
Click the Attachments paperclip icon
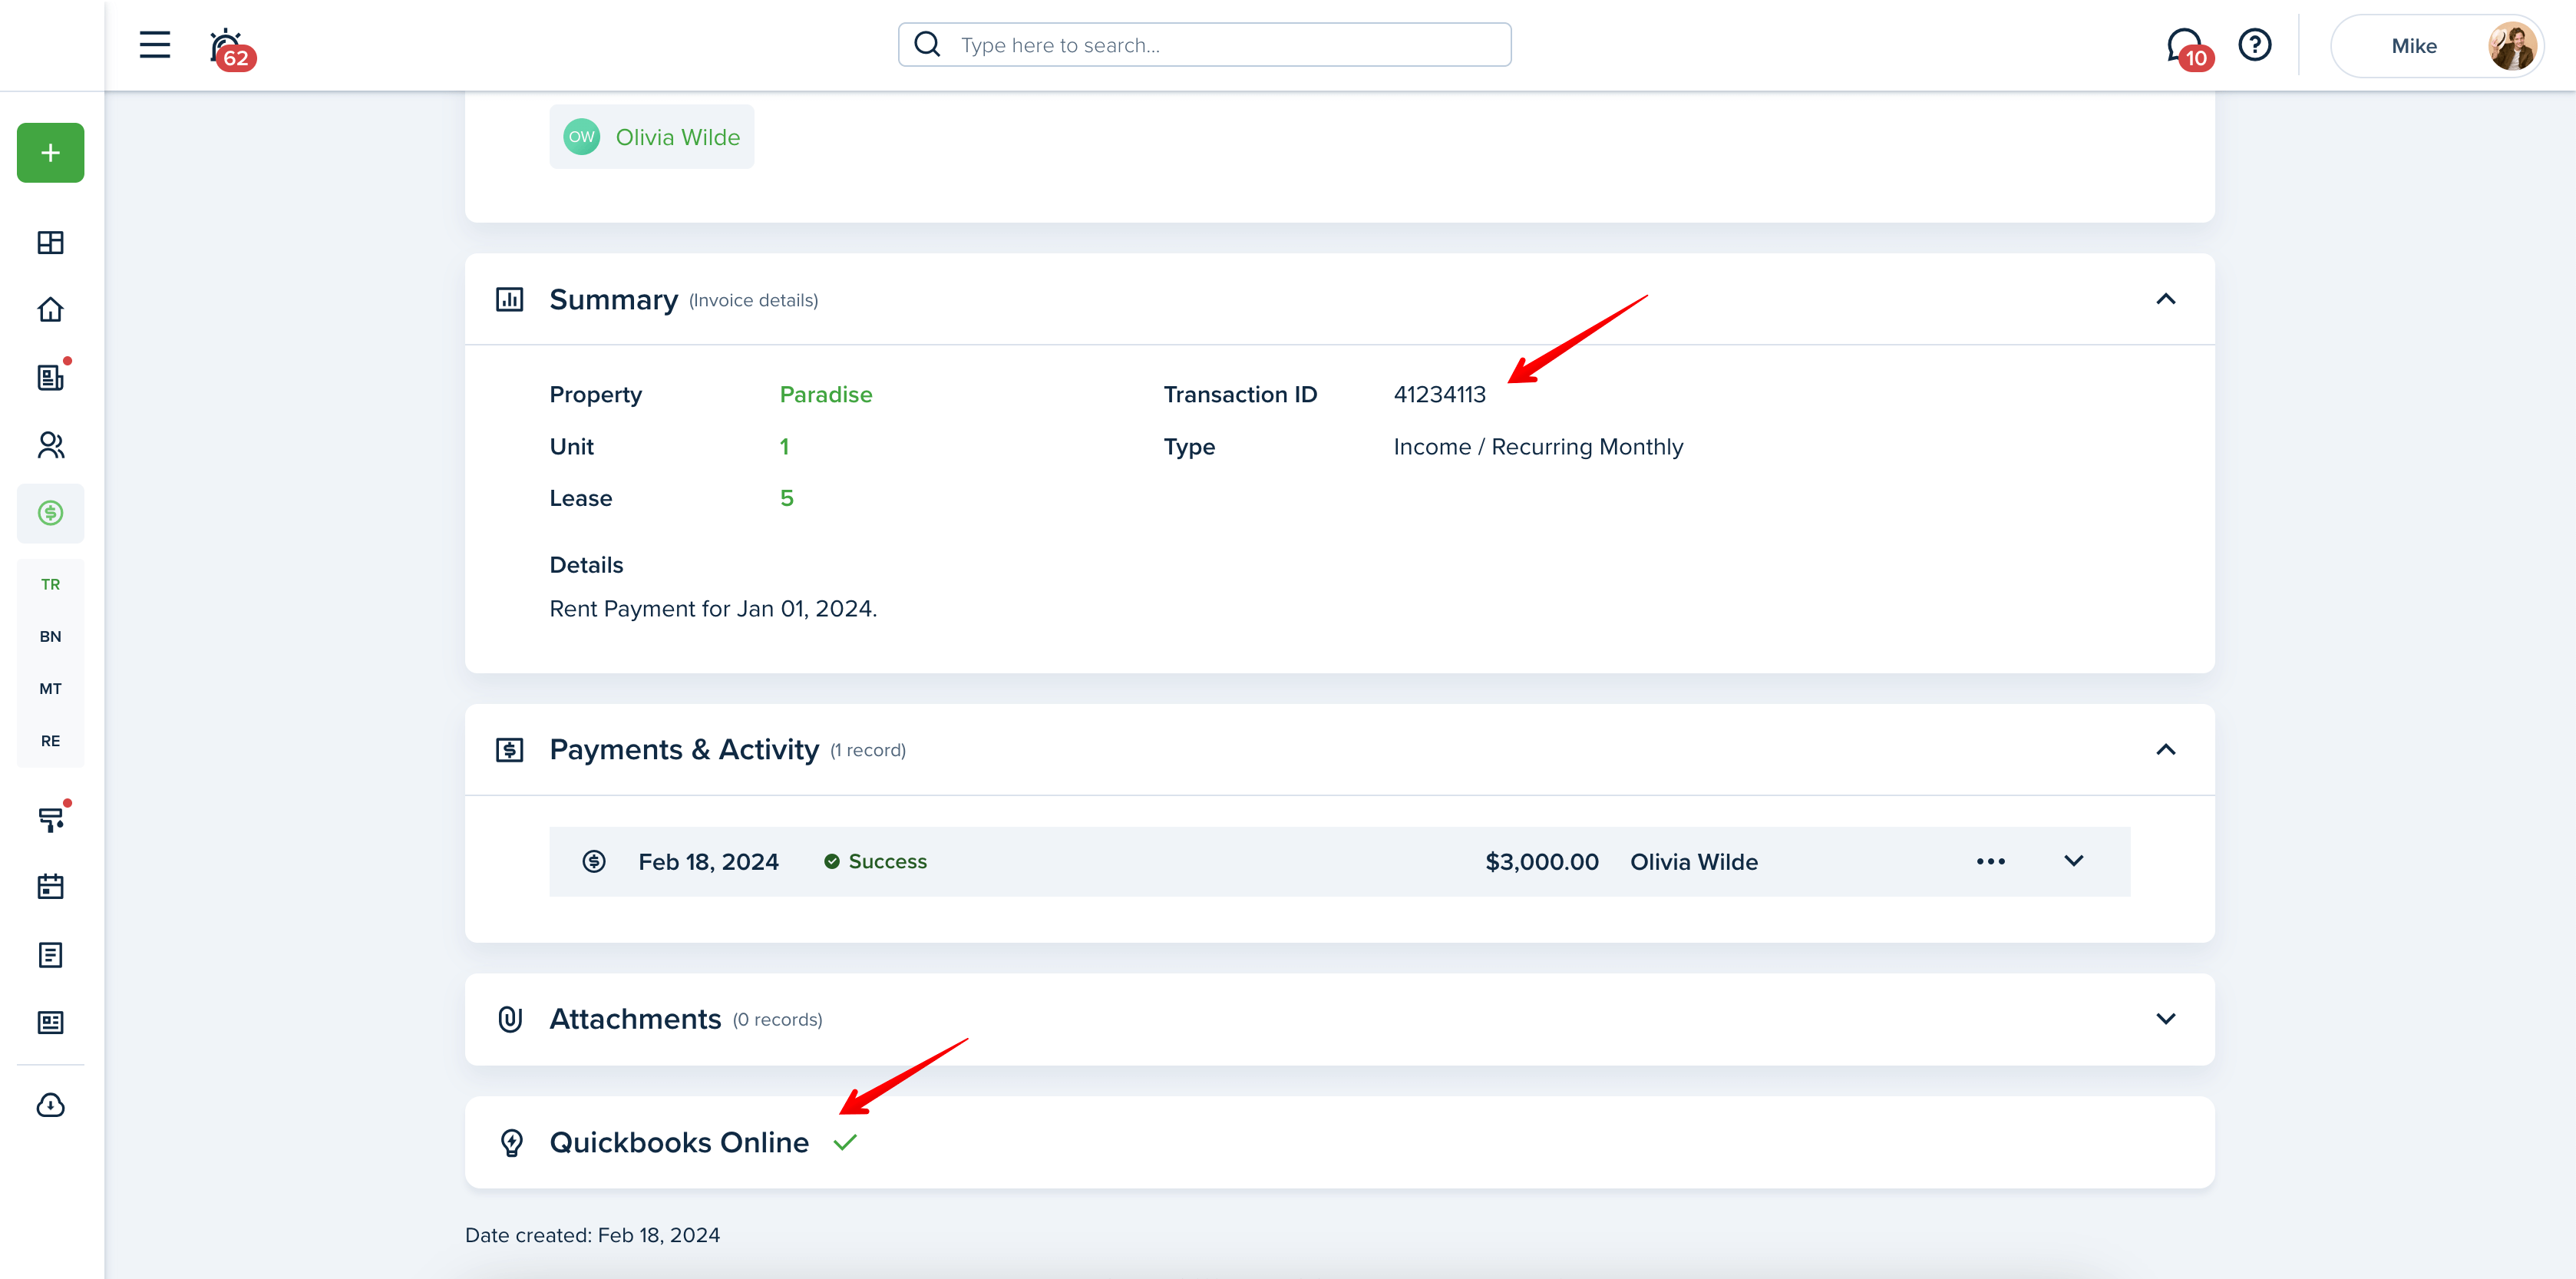tap(510, 1019)
